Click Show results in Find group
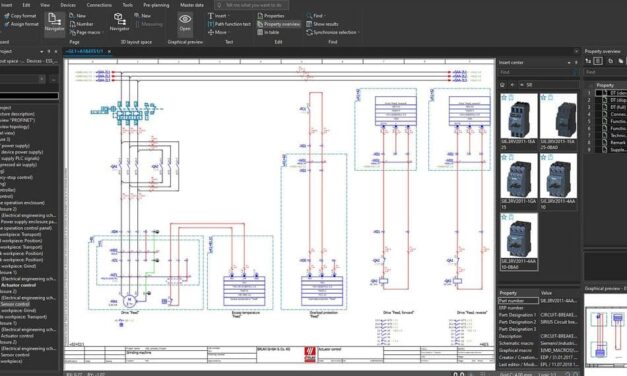627x376 pixels. (322, 24)
